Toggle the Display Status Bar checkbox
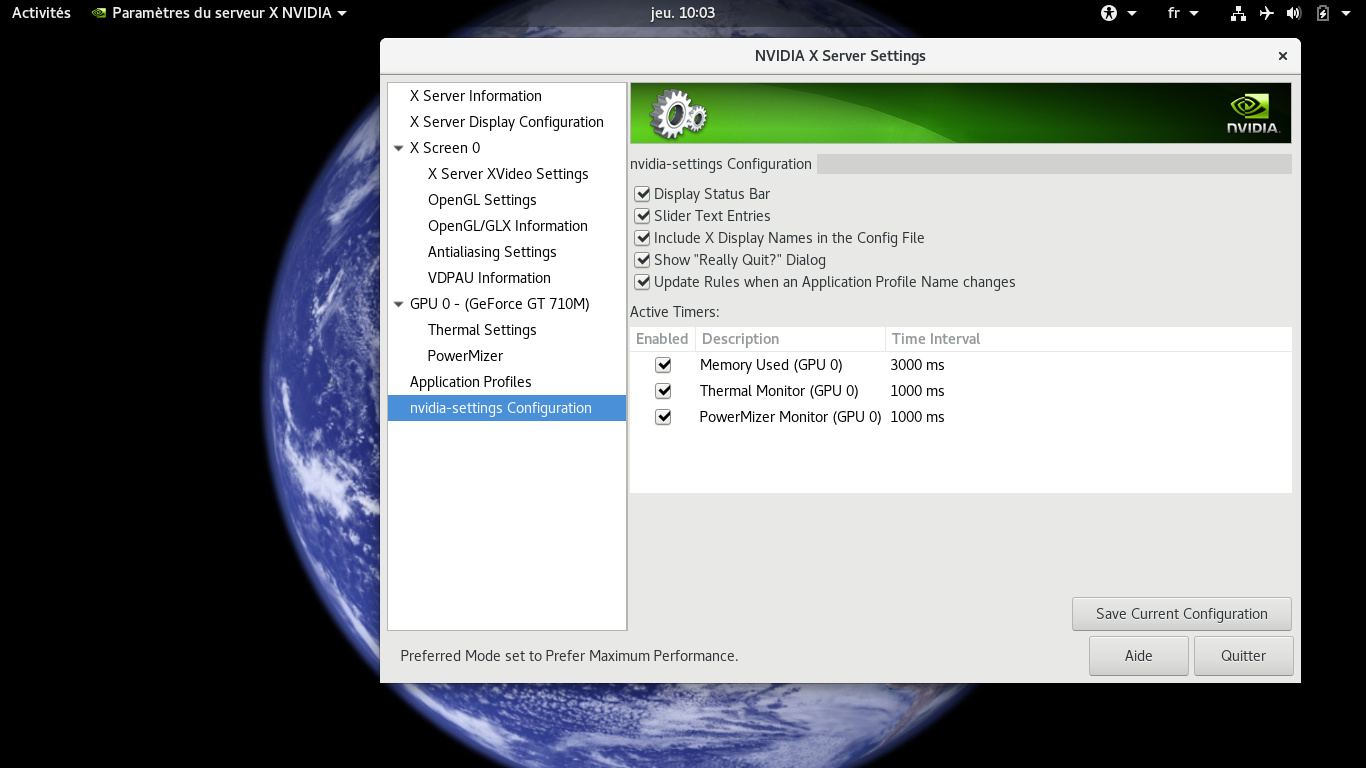Viewport: 1366px width, 768px height. 642,194
